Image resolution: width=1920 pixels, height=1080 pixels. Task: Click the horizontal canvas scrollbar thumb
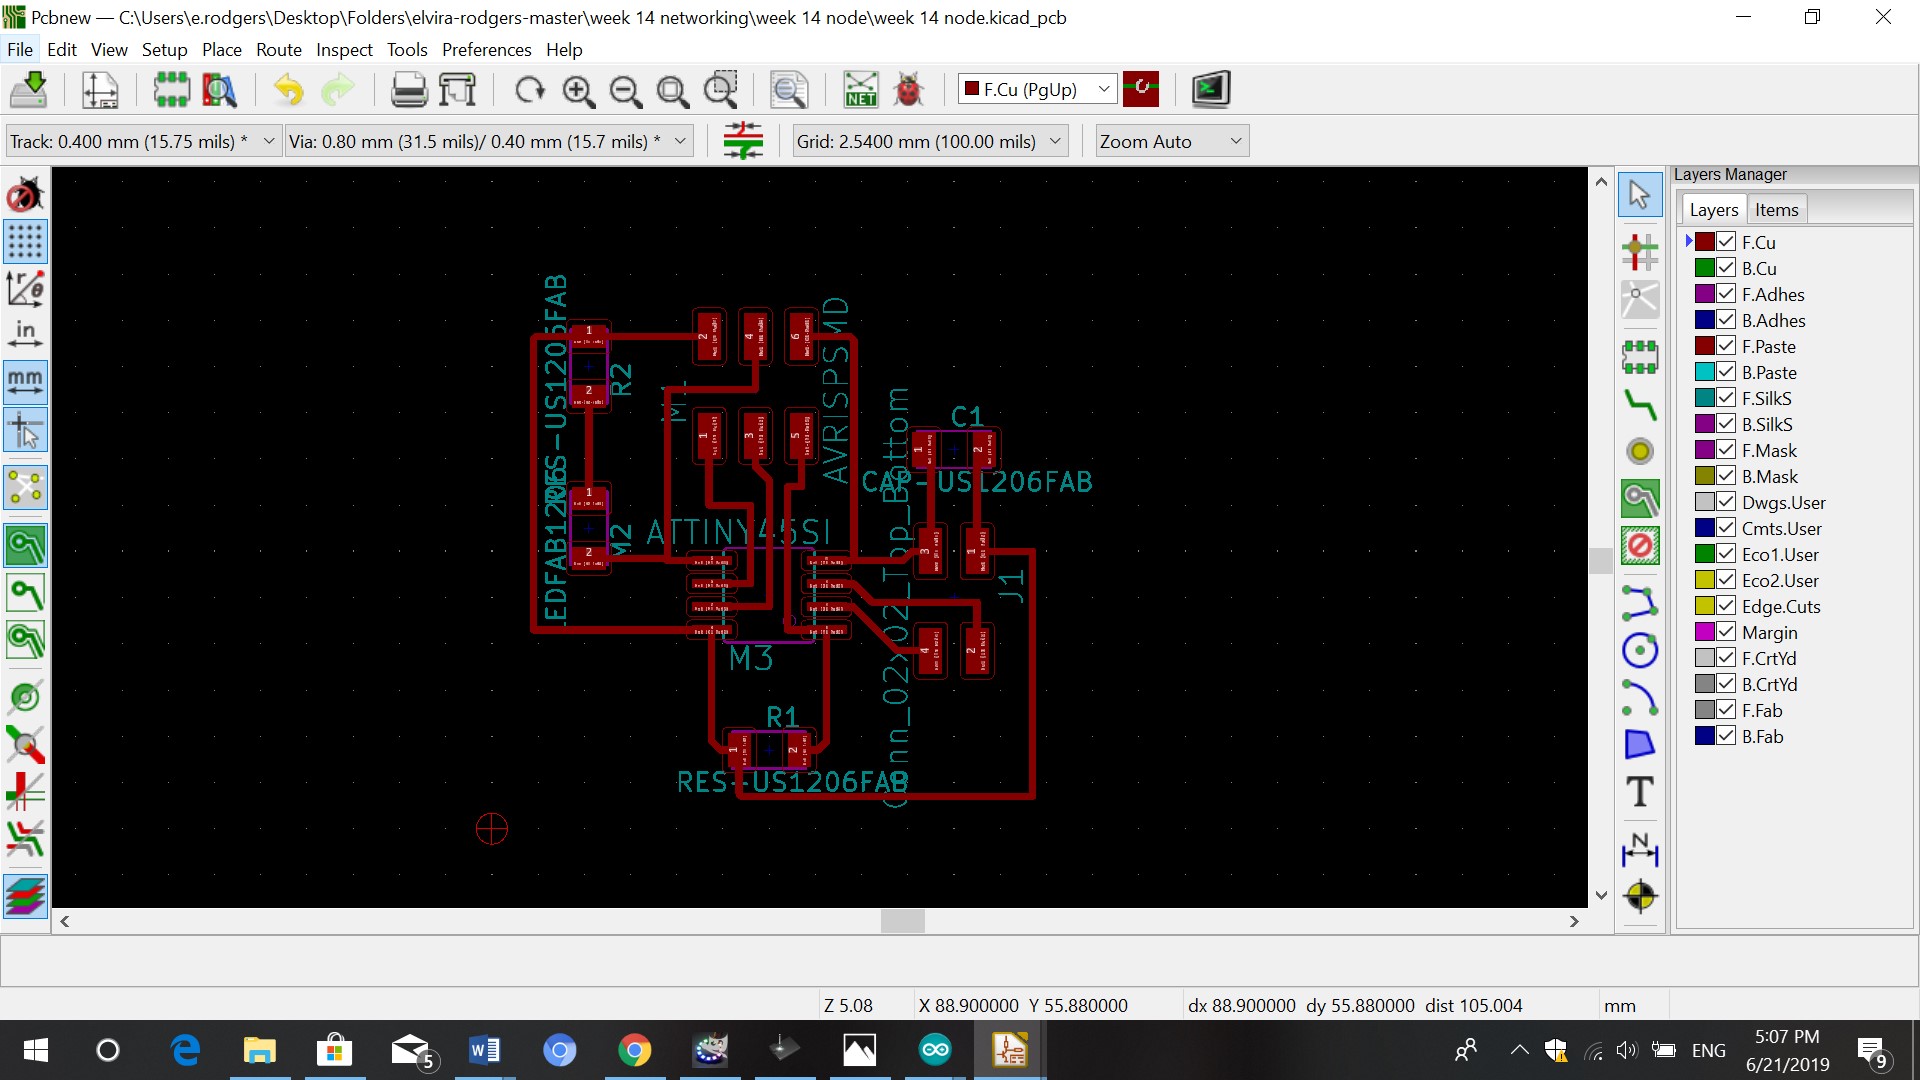902,921
